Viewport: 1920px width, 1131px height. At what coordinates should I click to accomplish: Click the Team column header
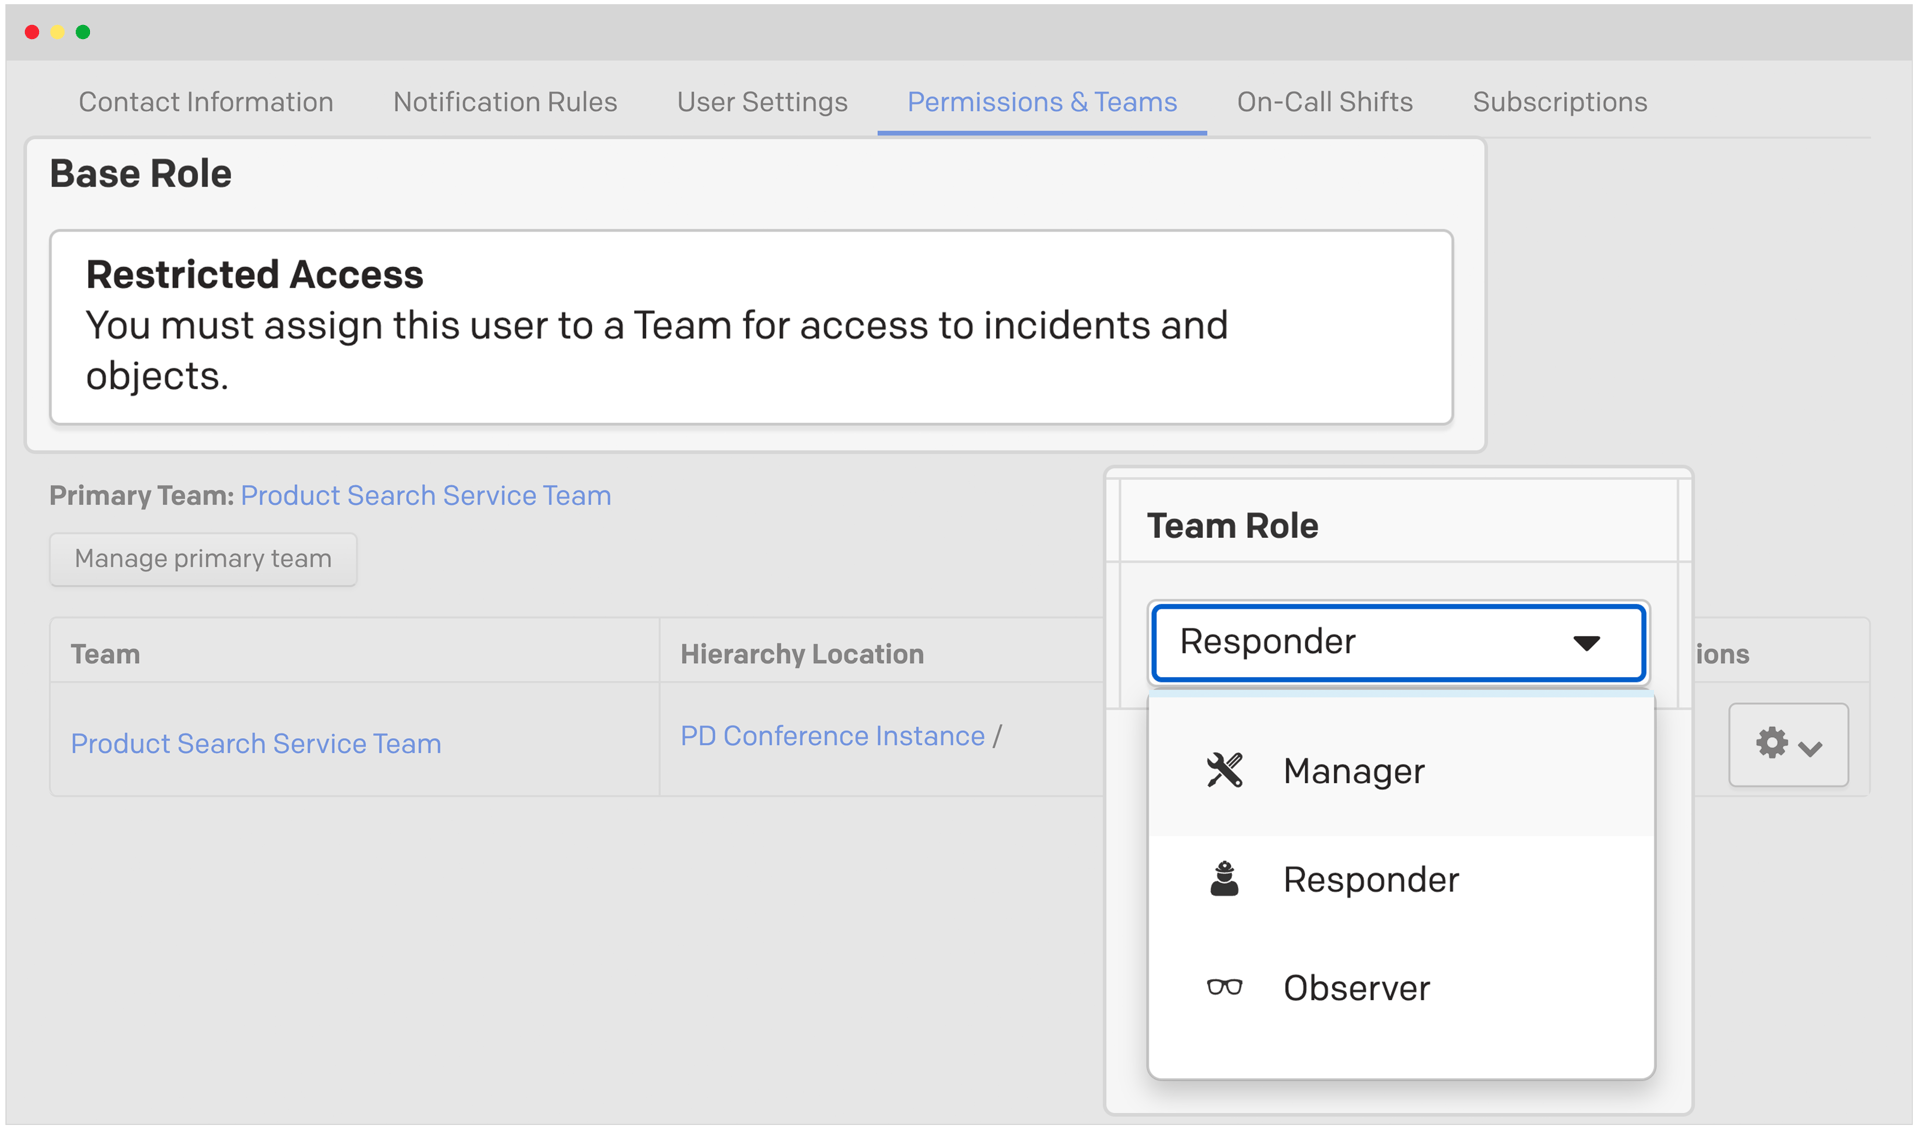pyautogui.click(x=105, y=653)
